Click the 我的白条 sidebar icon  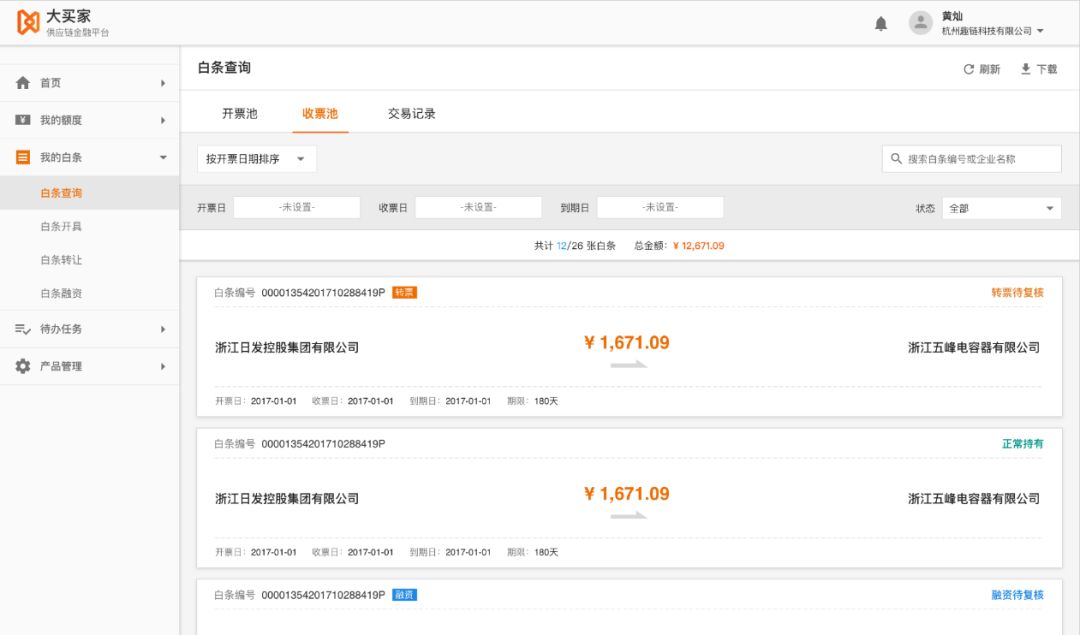[22, 156]
